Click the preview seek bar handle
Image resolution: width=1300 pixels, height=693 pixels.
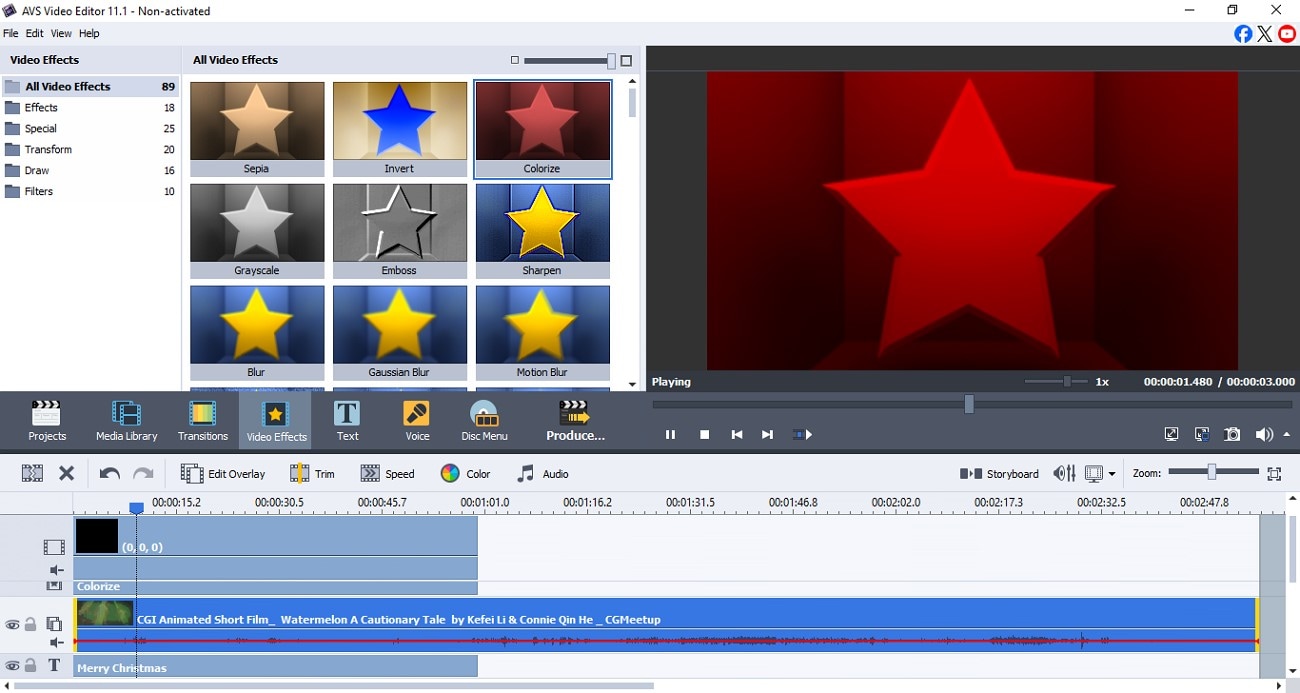[x=969, y=404]
